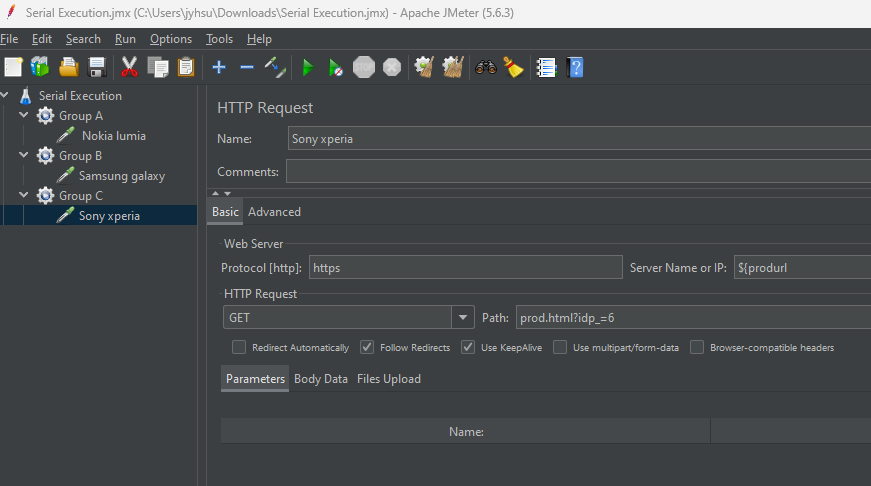The image size is (871, 486).
Task: Select the Group B tree label
Action: coord(81,156)
